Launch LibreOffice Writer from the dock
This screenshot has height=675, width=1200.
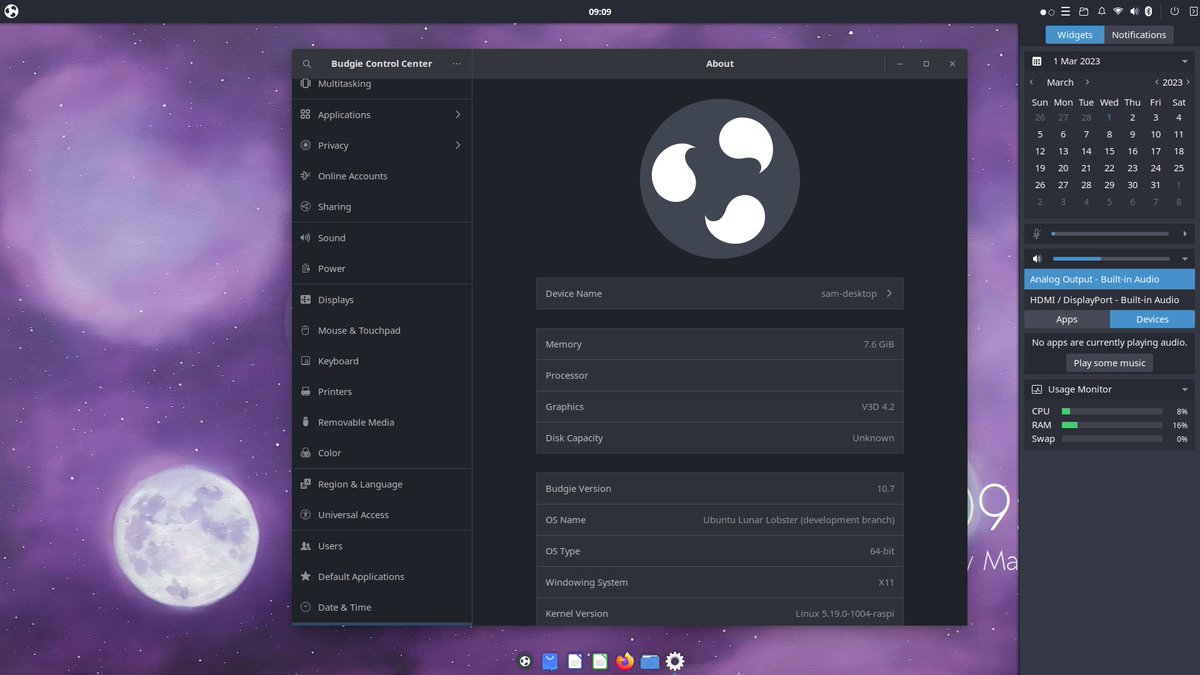click(x=575, y=661)
